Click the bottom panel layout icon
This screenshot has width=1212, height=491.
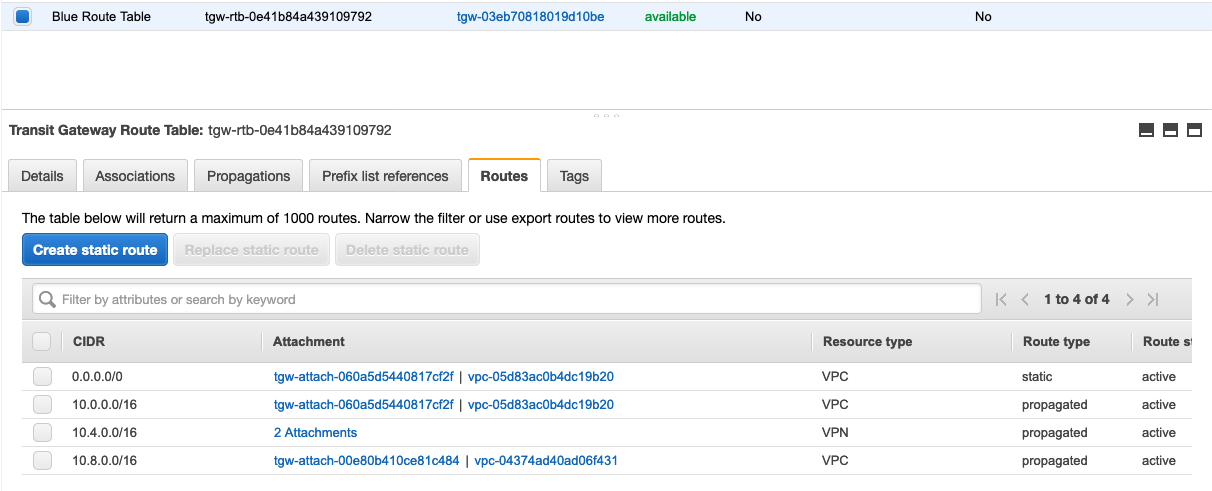pos(1147,131)
